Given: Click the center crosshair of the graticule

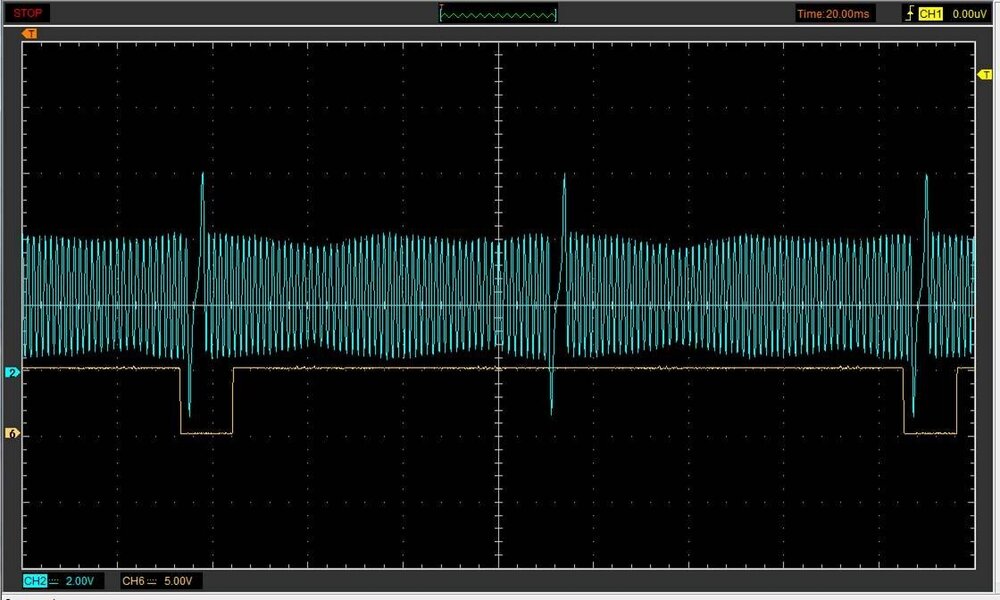Looking at the screenshot, I should tap(498, 305).
